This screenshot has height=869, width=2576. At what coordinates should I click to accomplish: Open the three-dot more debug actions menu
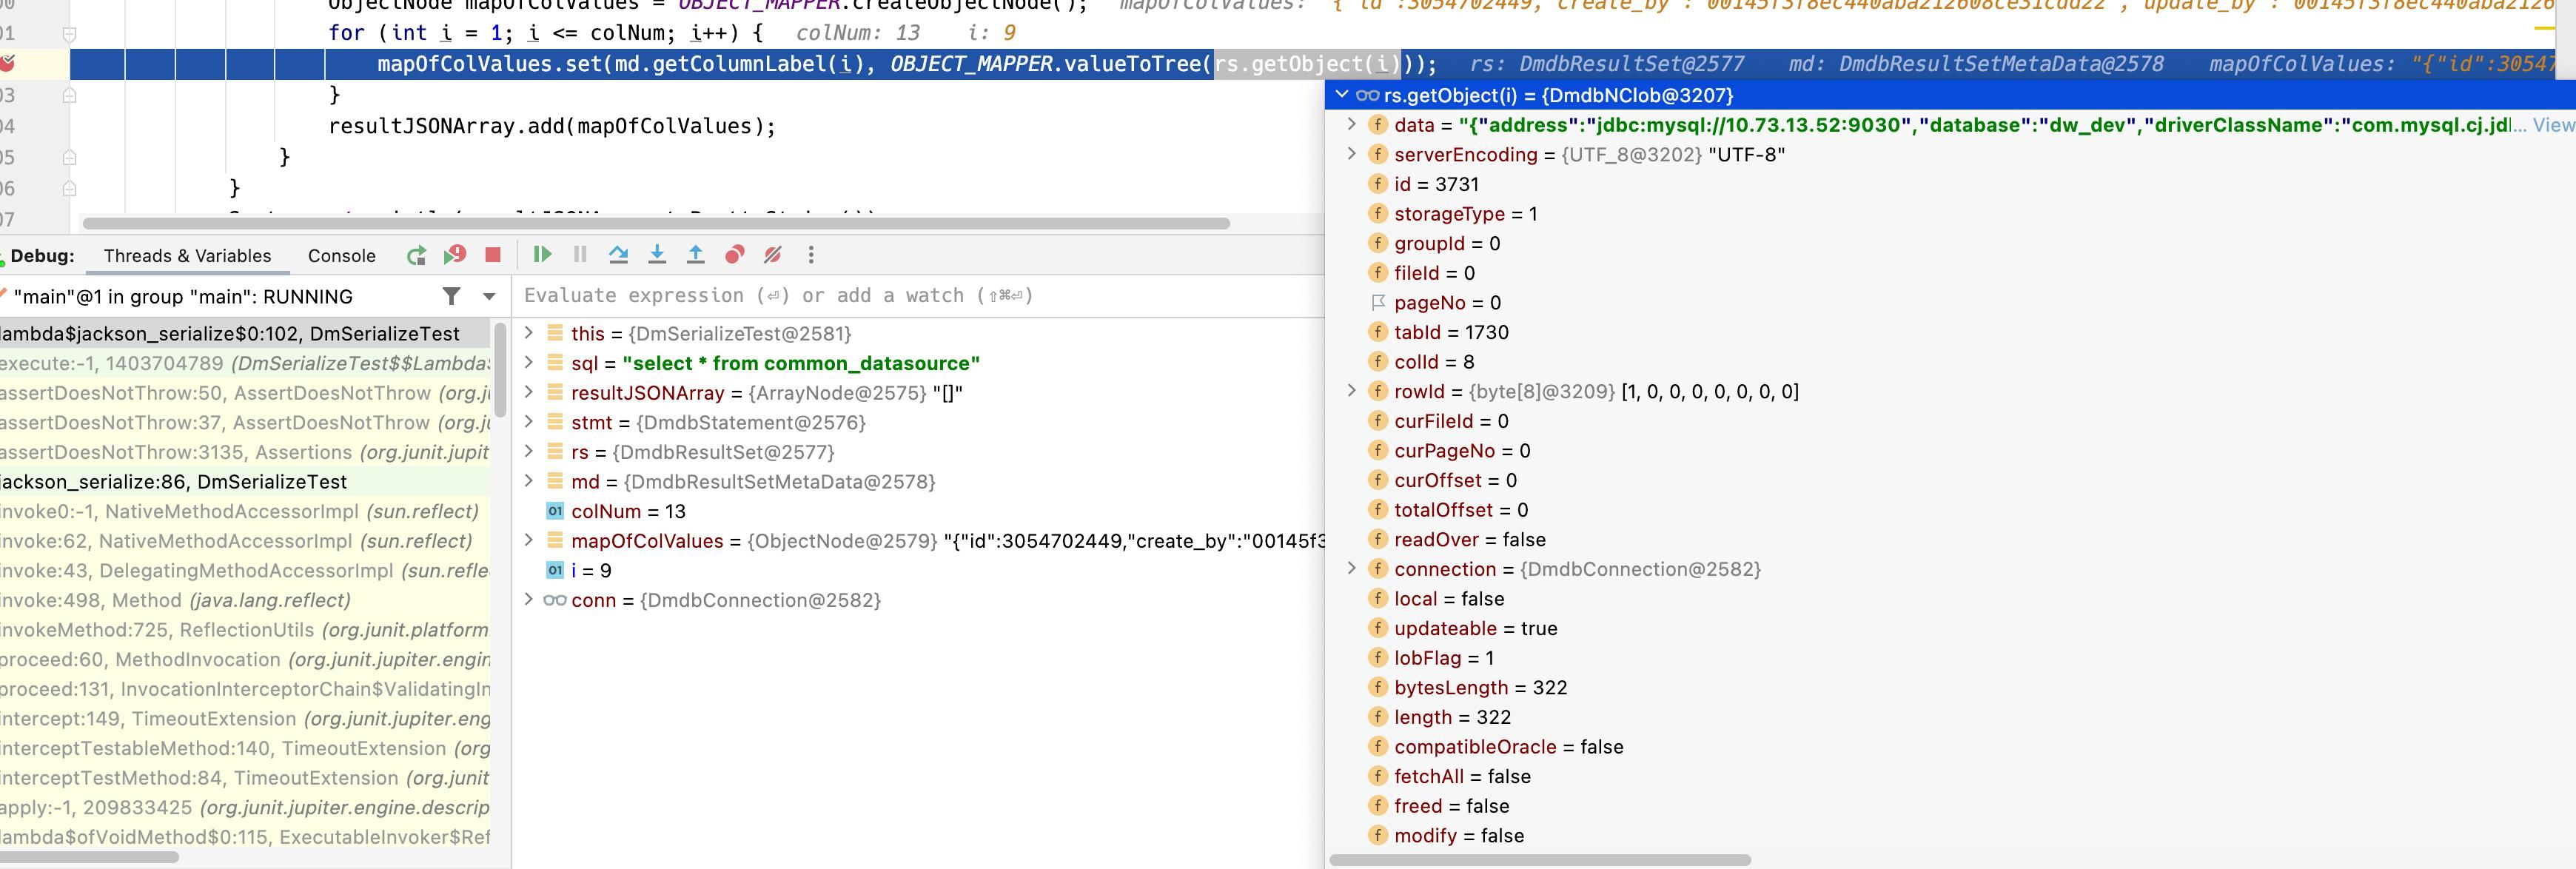click(x=811, y=255)
